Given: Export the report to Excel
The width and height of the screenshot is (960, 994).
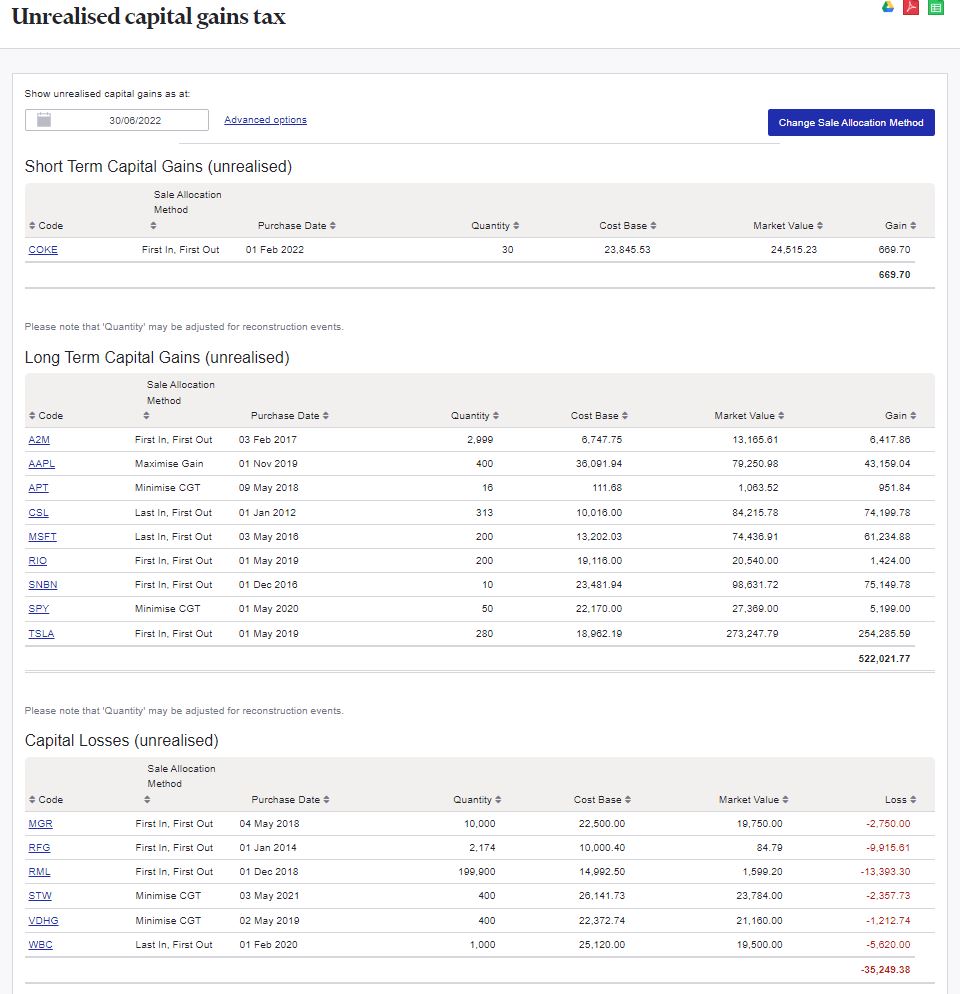Looking at the screenshot, I should click(936, 8).
